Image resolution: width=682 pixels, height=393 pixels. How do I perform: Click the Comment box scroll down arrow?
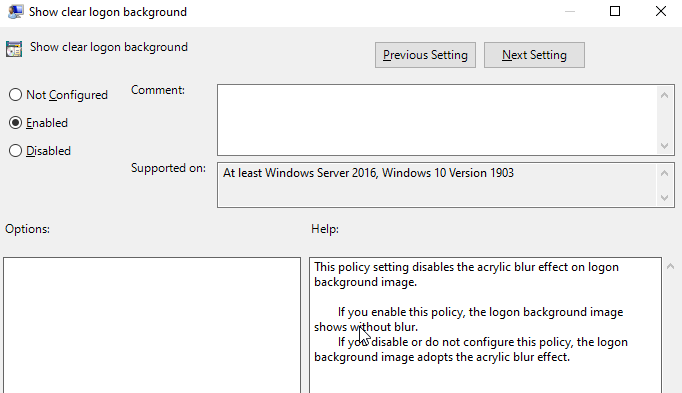tap(665, 146)
